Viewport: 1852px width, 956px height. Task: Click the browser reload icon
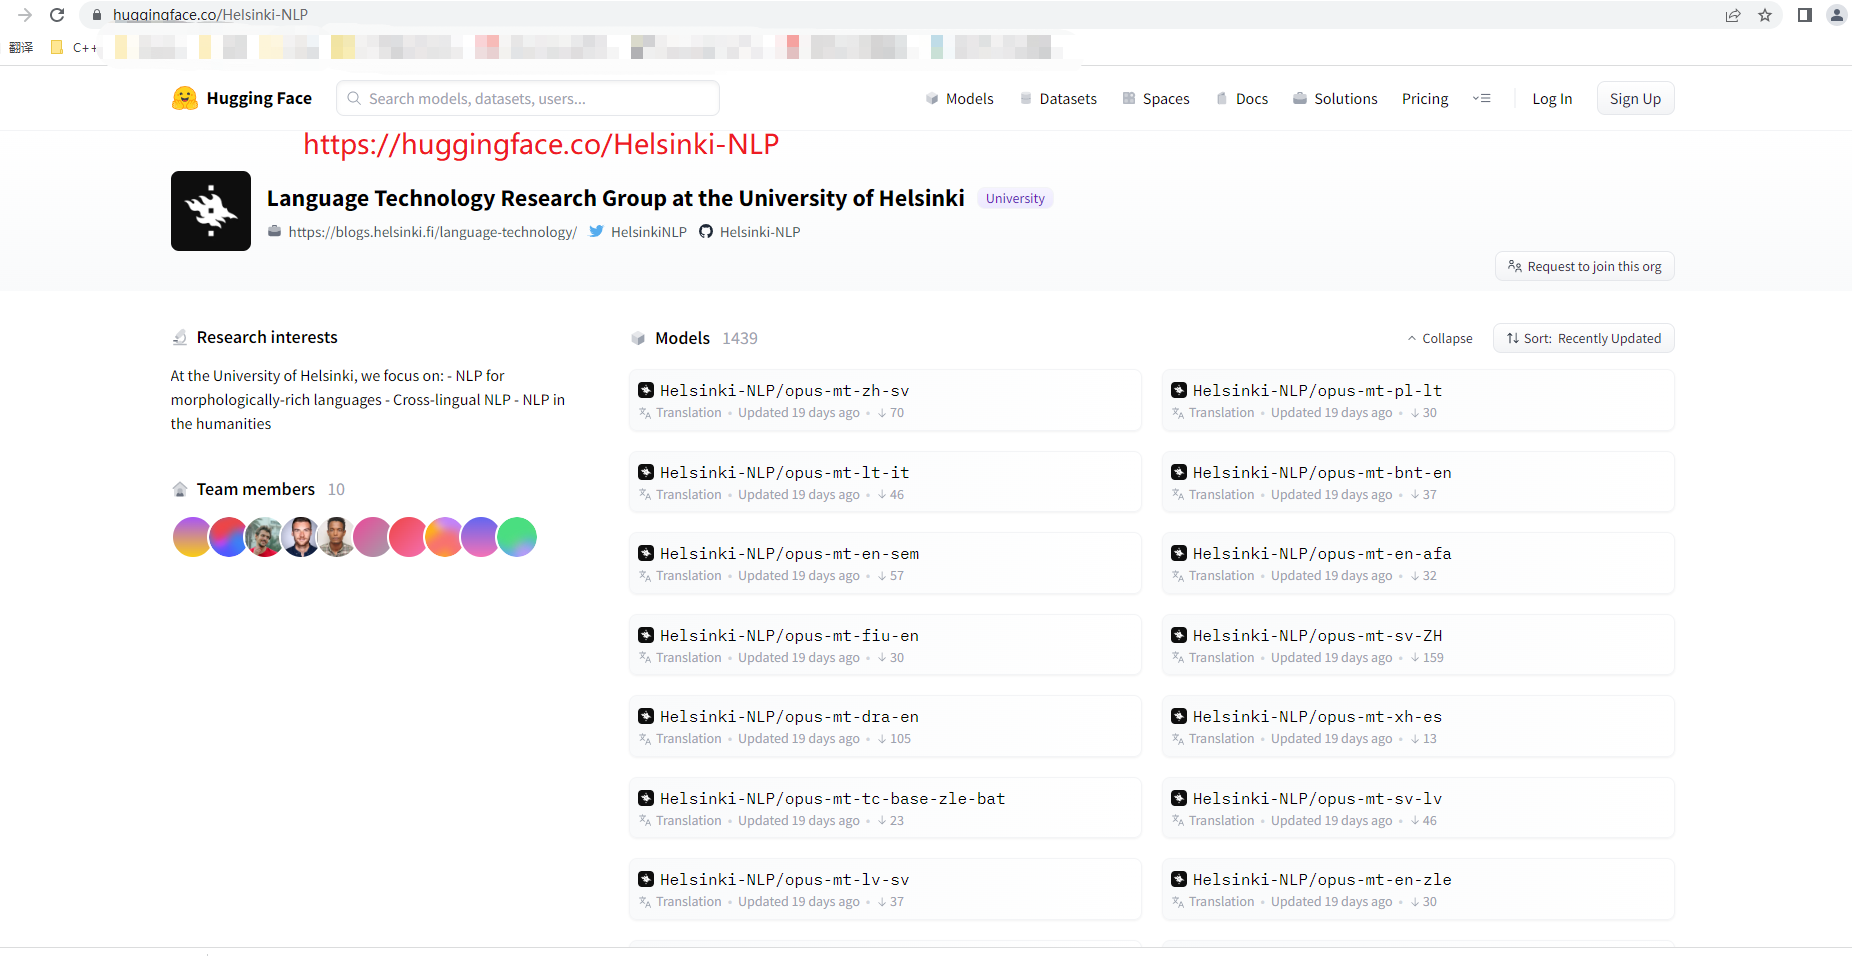point(57,15)
